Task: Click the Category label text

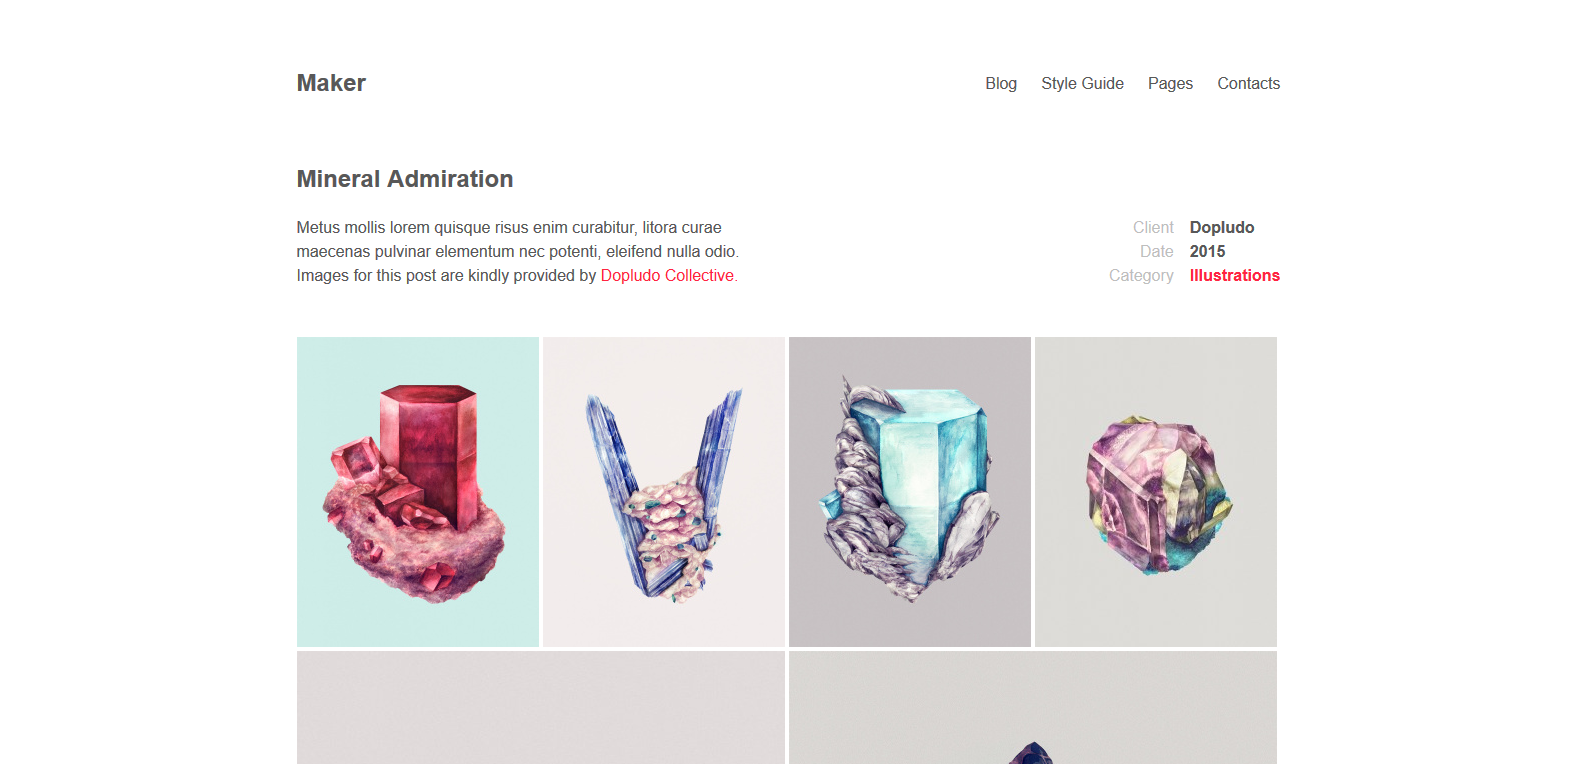Action: coord(1141,275)
